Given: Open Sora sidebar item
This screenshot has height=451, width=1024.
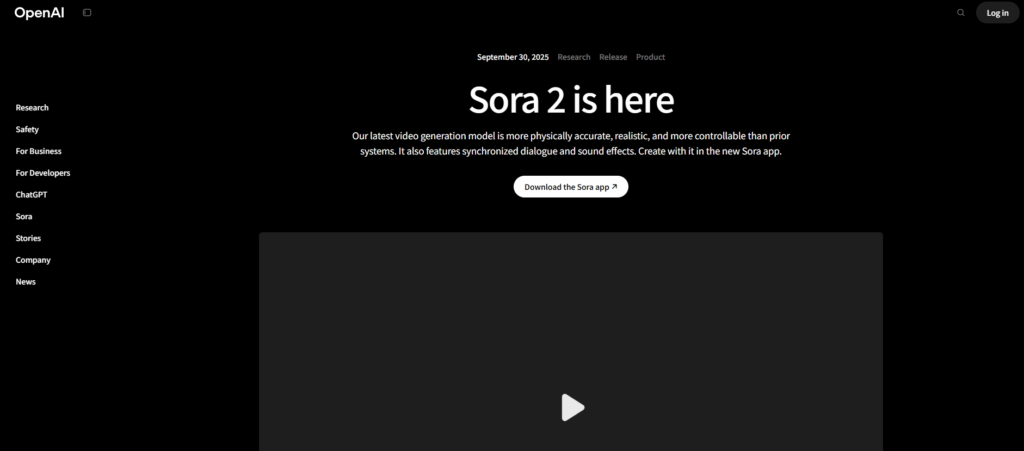Looking at the screenshot, I should (24, 216).
